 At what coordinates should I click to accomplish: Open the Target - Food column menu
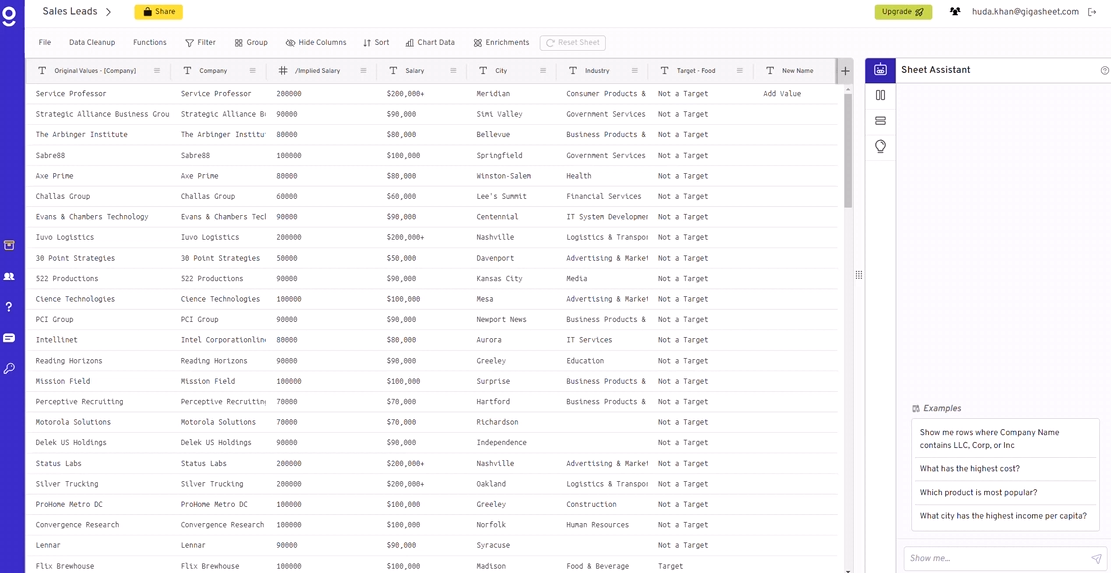pos(740,71)
